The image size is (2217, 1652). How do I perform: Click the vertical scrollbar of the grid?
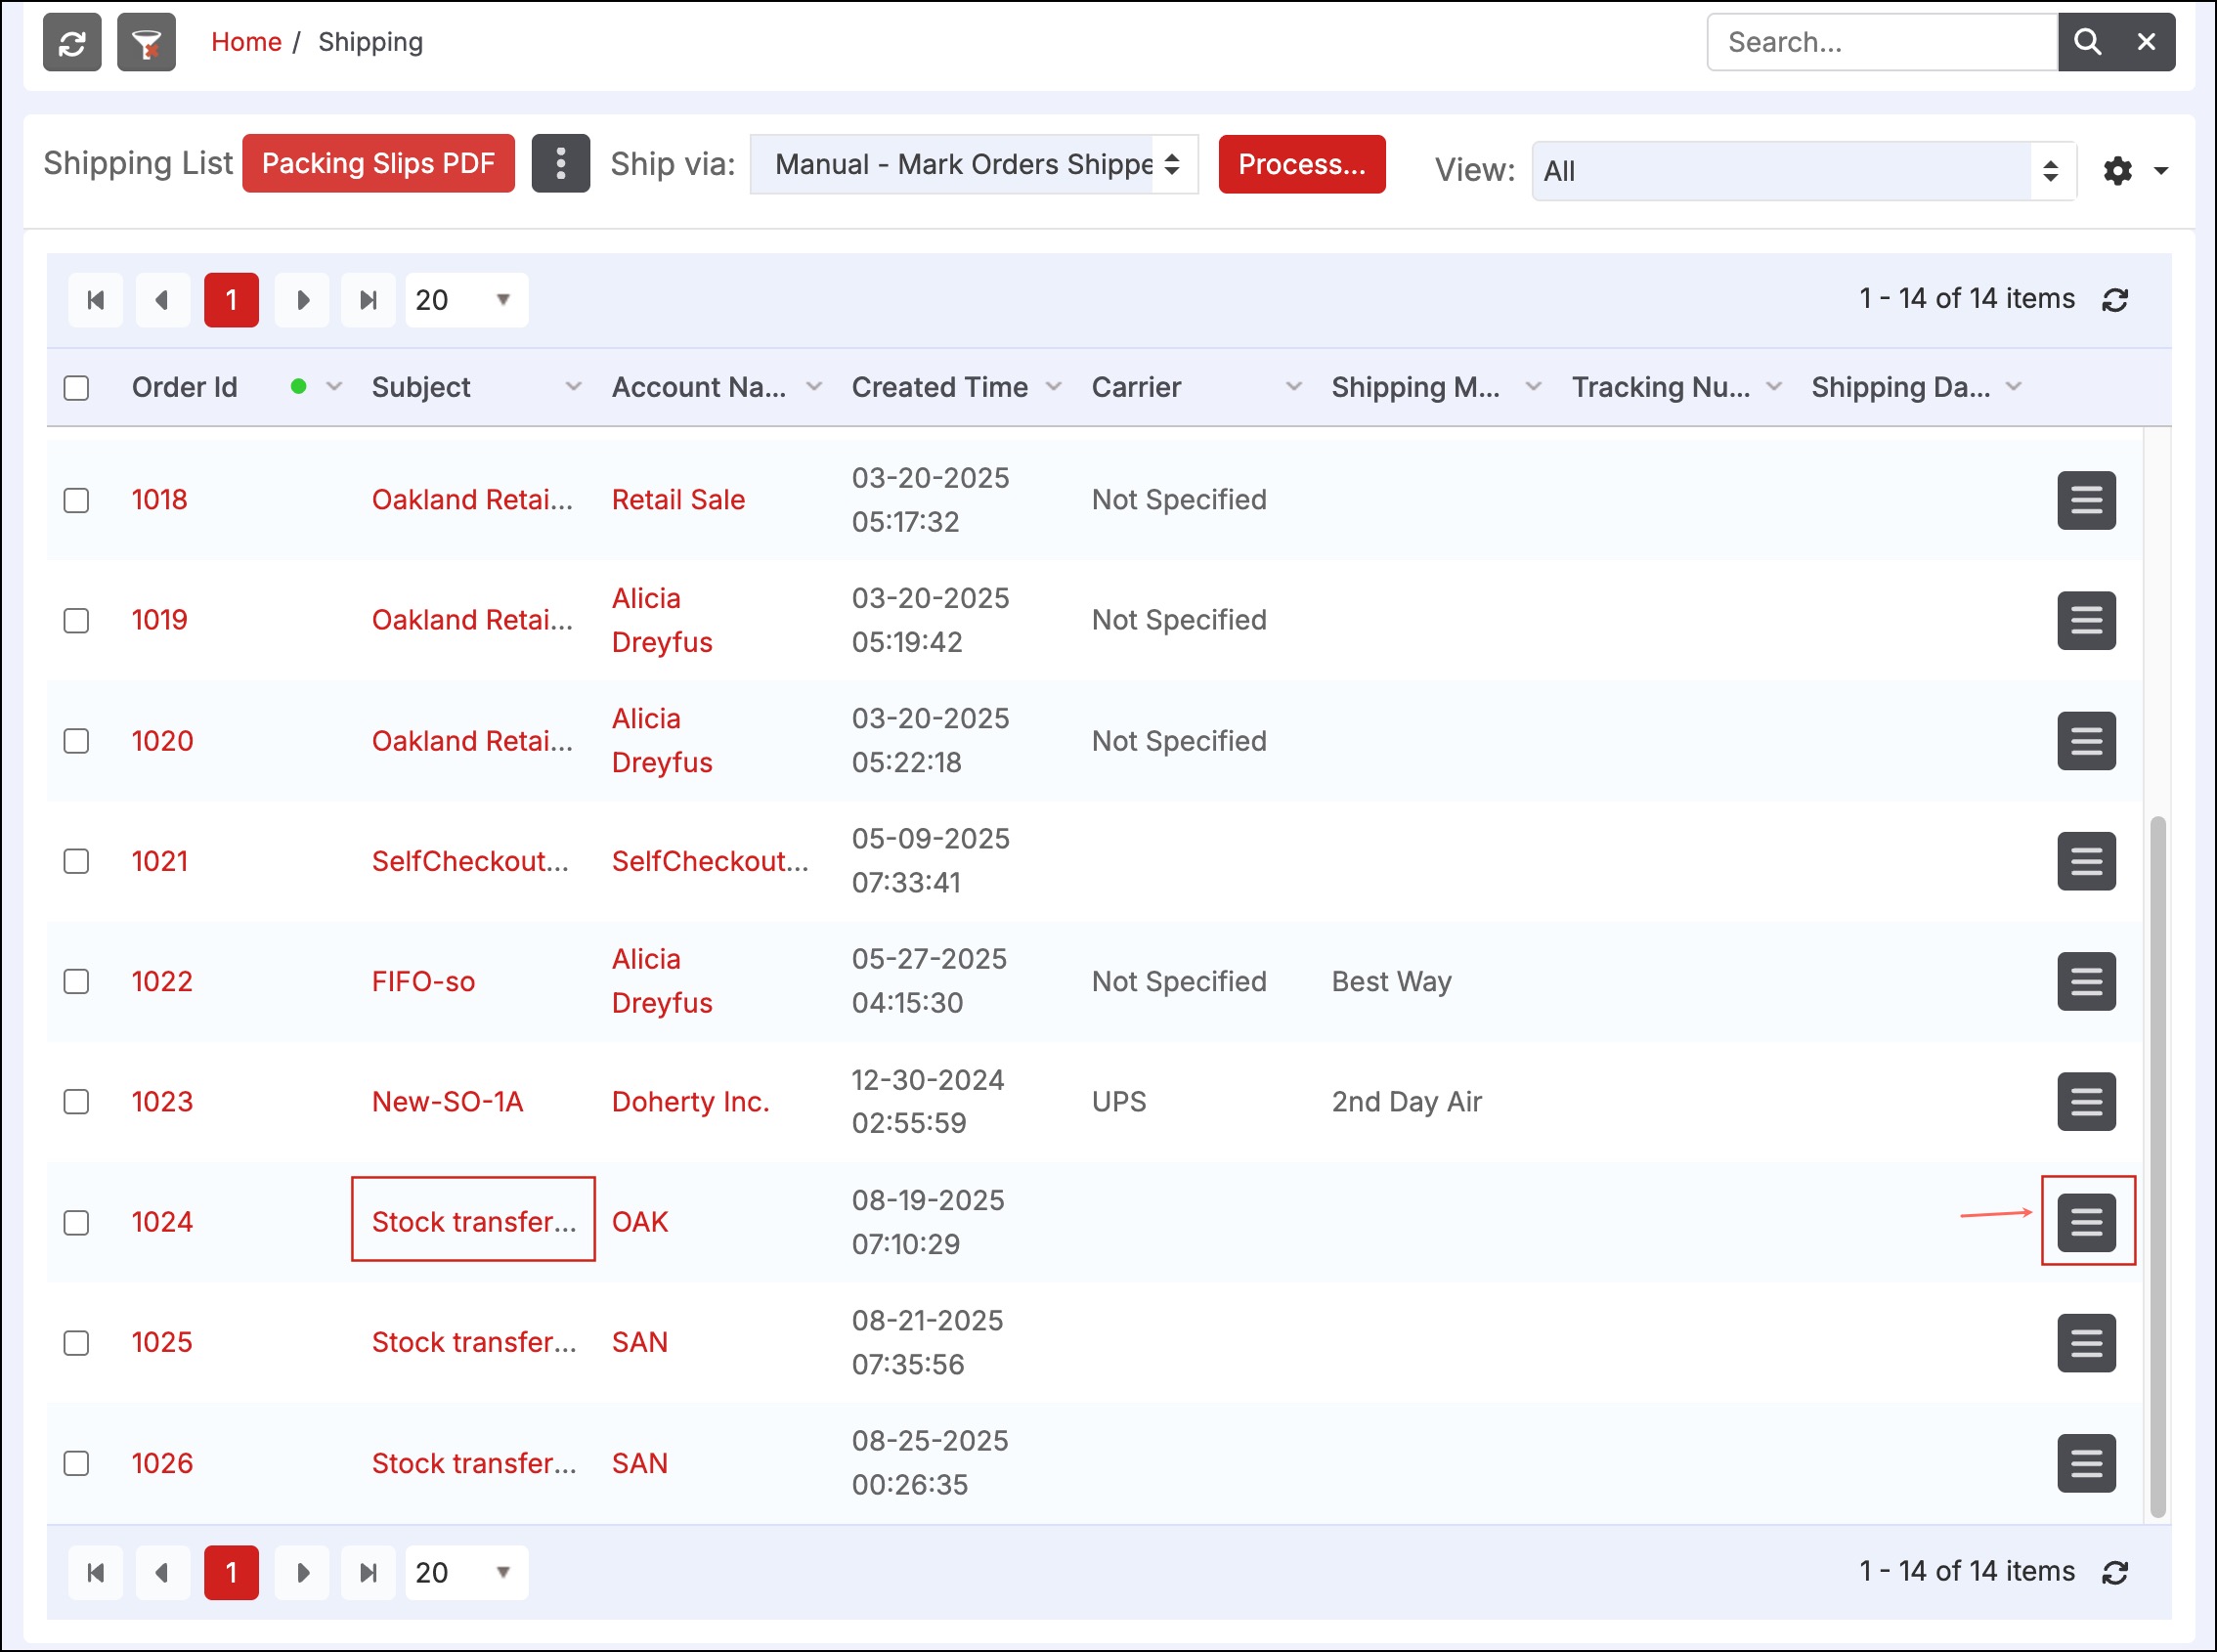(2158, 1167)
